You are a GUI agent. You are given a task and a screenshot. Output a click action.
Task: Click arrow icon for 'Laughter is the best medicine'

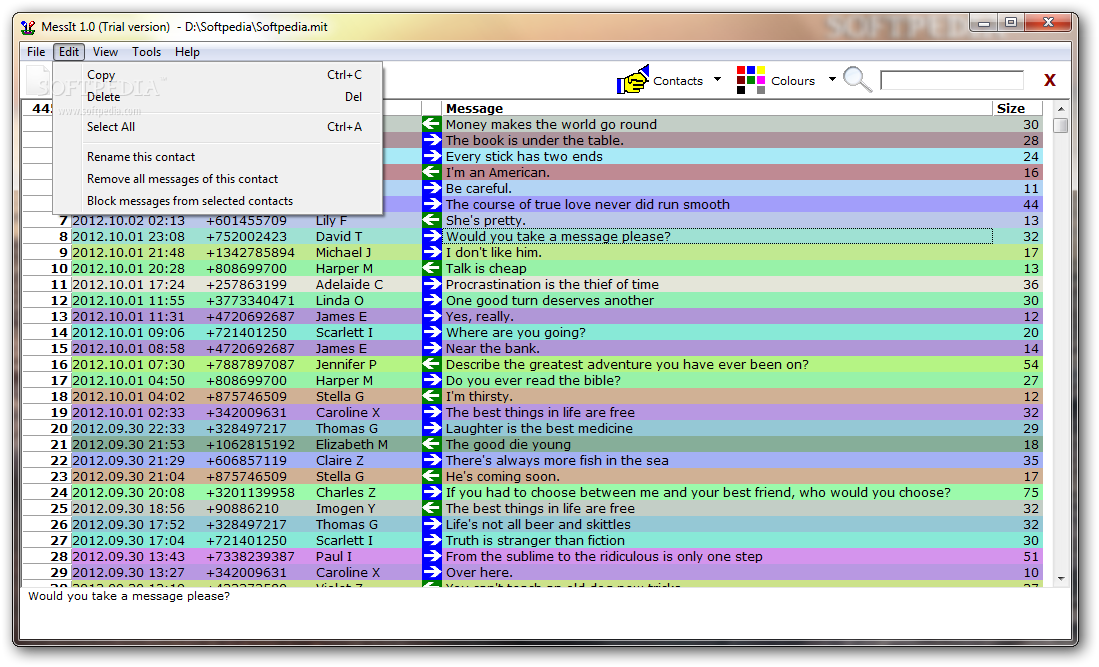pos(432,428)
